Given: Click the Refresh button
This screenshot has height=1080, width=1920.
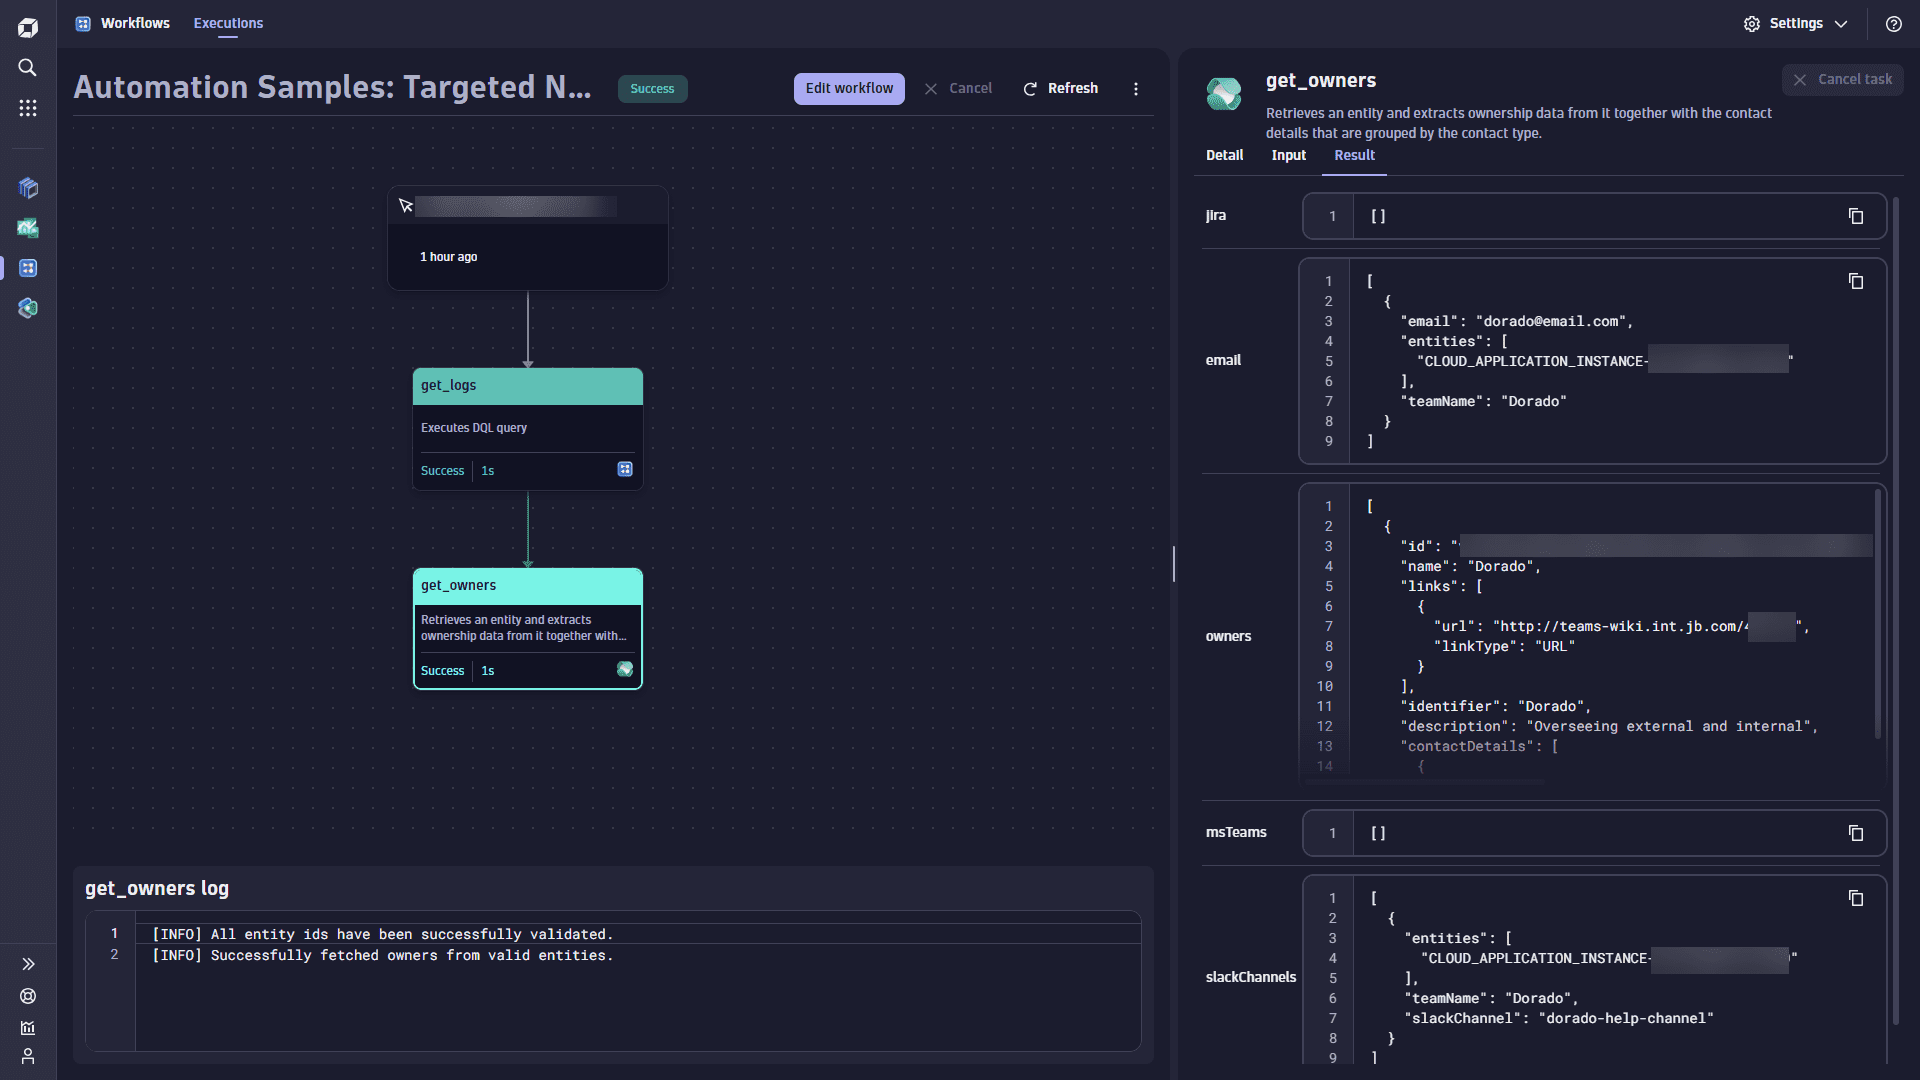Looking at the screenshot, I should pyautogui.click(x=1060, y=89).
